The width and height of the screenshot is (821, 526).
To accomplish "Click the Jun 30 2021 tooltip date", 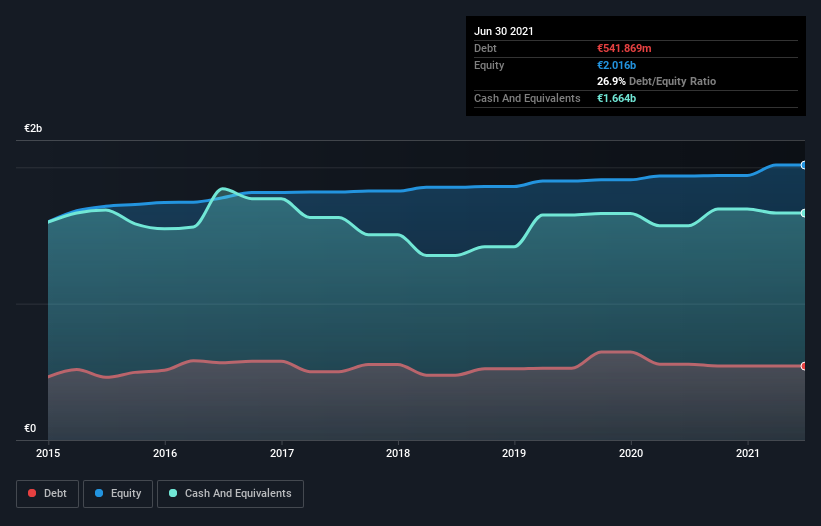I will pyautogui.click(x=504, y=31).
